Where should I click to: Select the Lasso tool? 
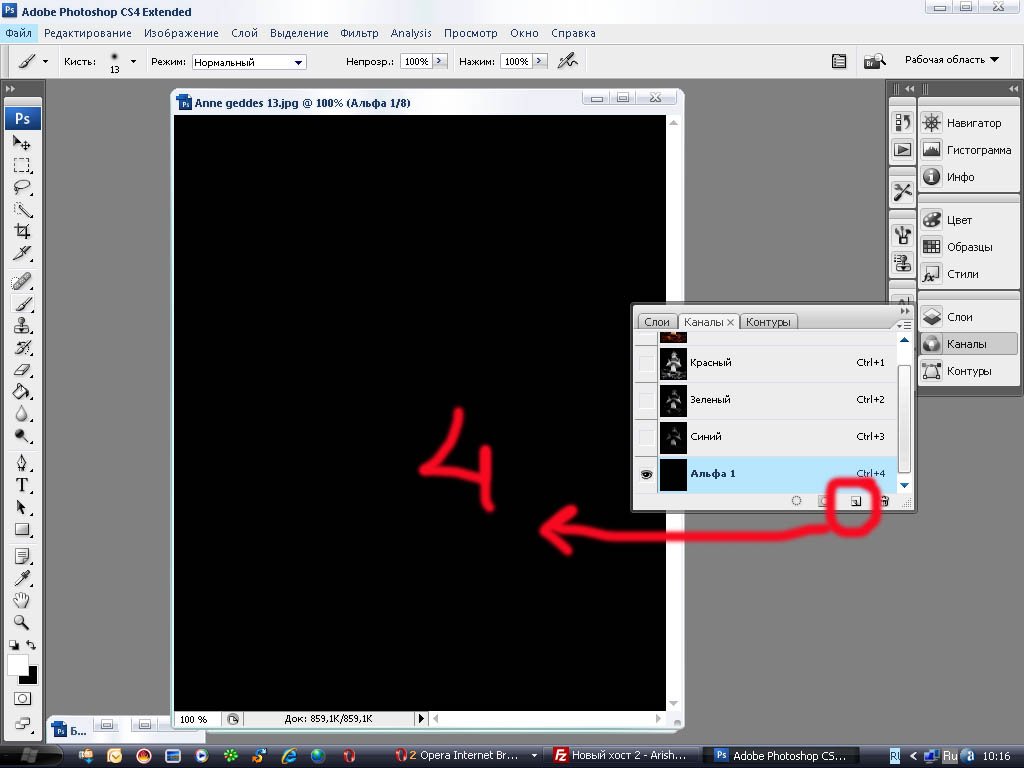coord(22,187)
